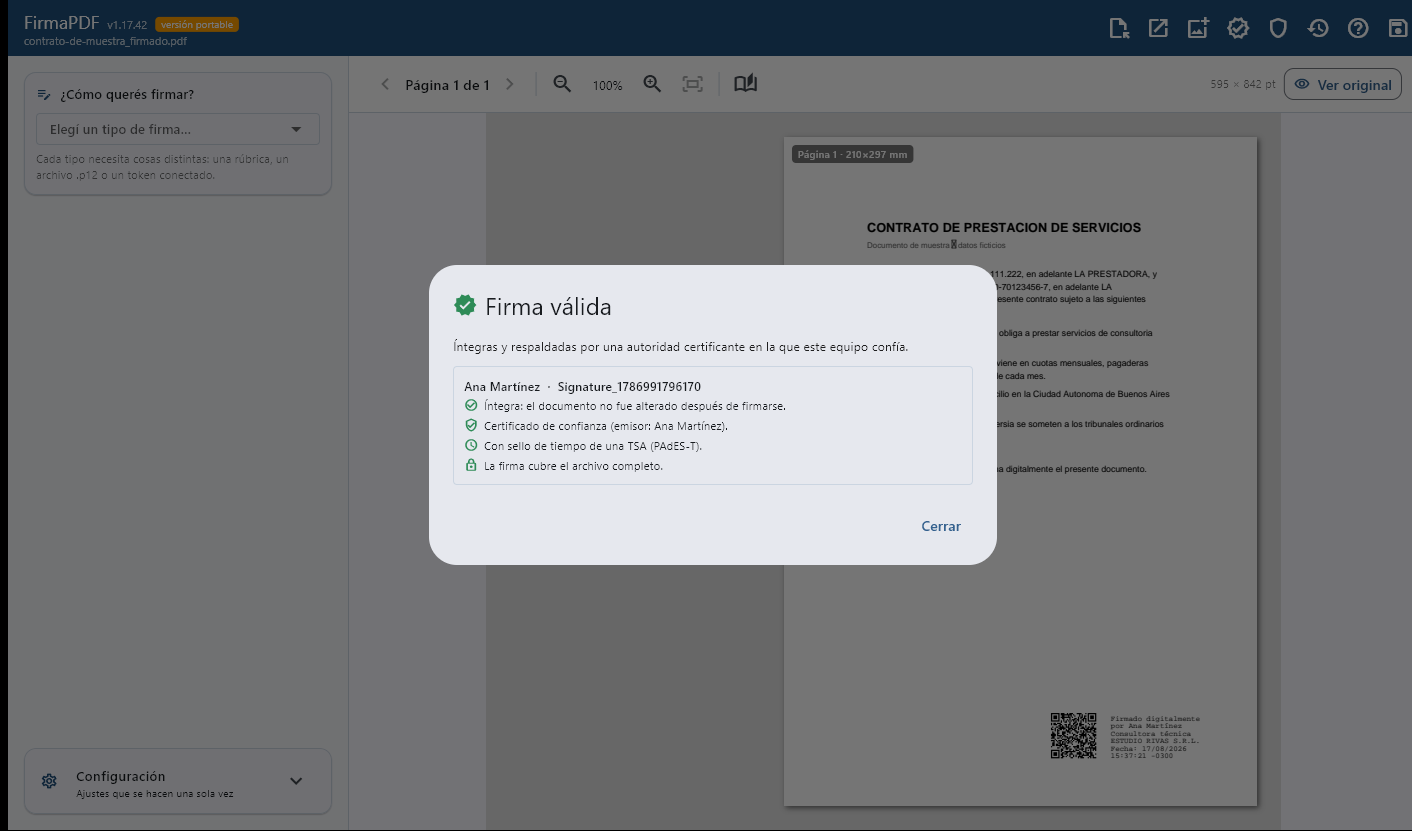
Task: Click the add image icon in header
Action: tap(1198, 29)
